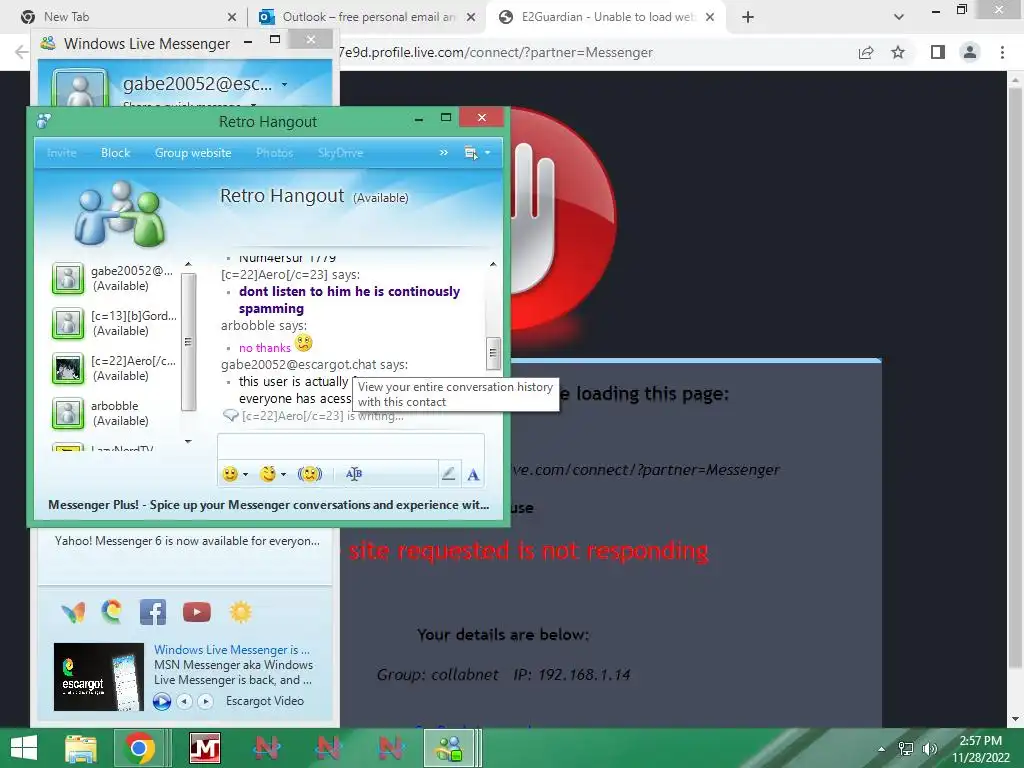The width and height of the screenshot is (1024, 768).
Task: Open the Facebook tab icon
Action: [153, 613]
